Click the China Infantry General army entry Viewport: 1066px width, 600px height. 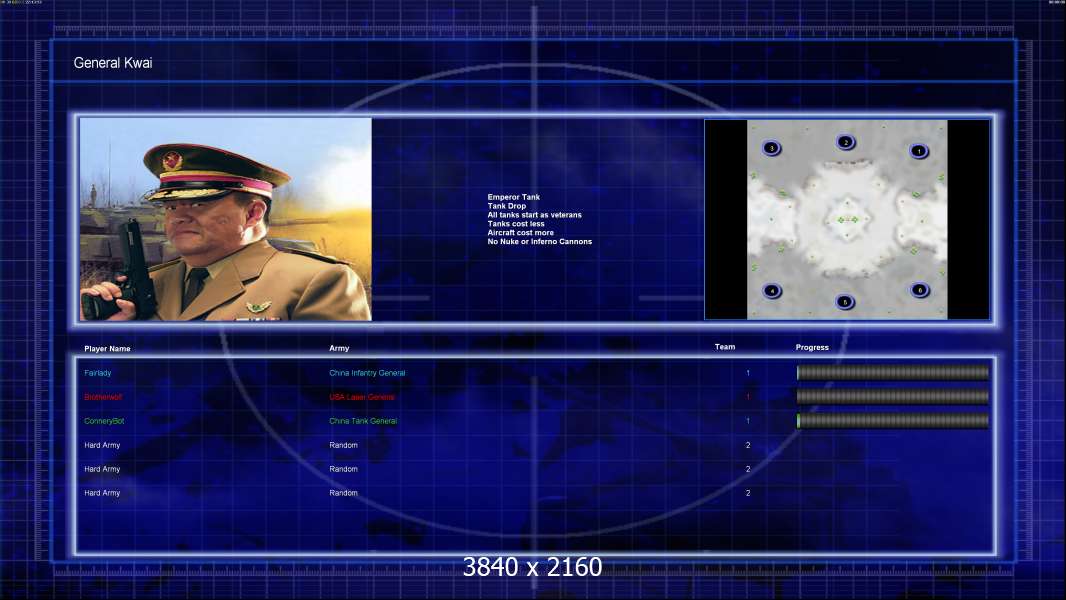pyautogui.click(x=367, y=373)
